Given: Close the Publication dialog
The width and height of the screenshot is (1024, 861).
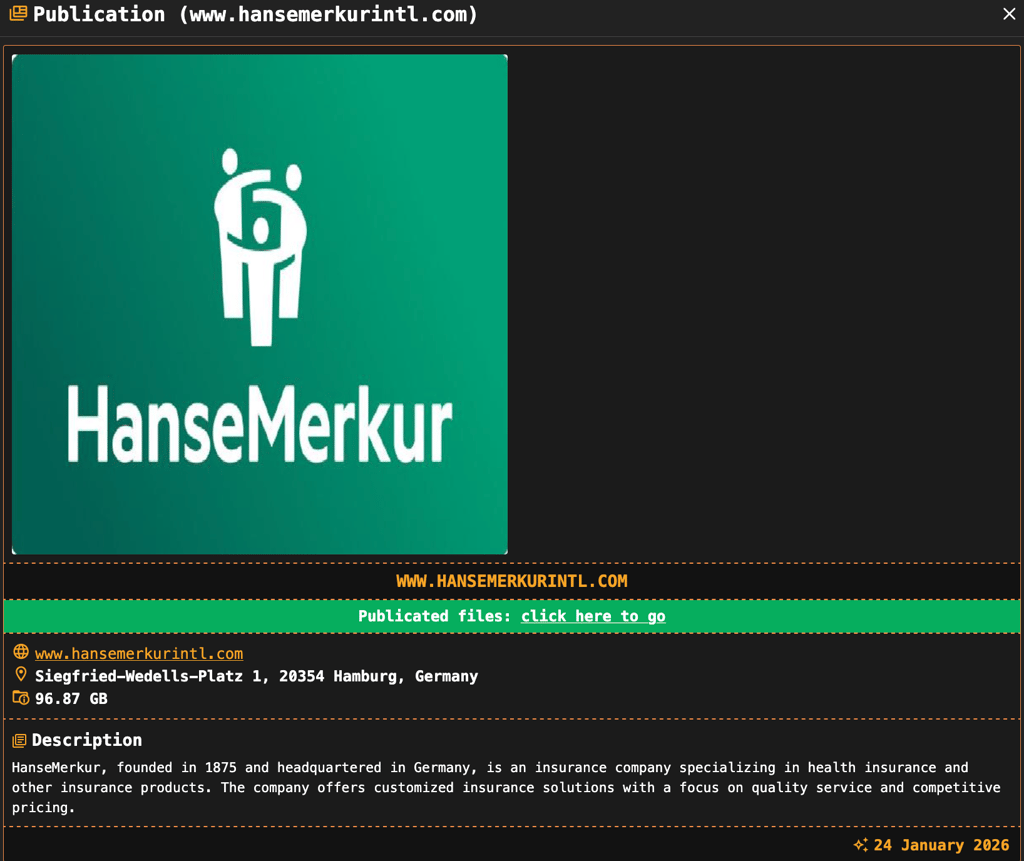Looking at the screenshot, I should [x=1009, y=14].
